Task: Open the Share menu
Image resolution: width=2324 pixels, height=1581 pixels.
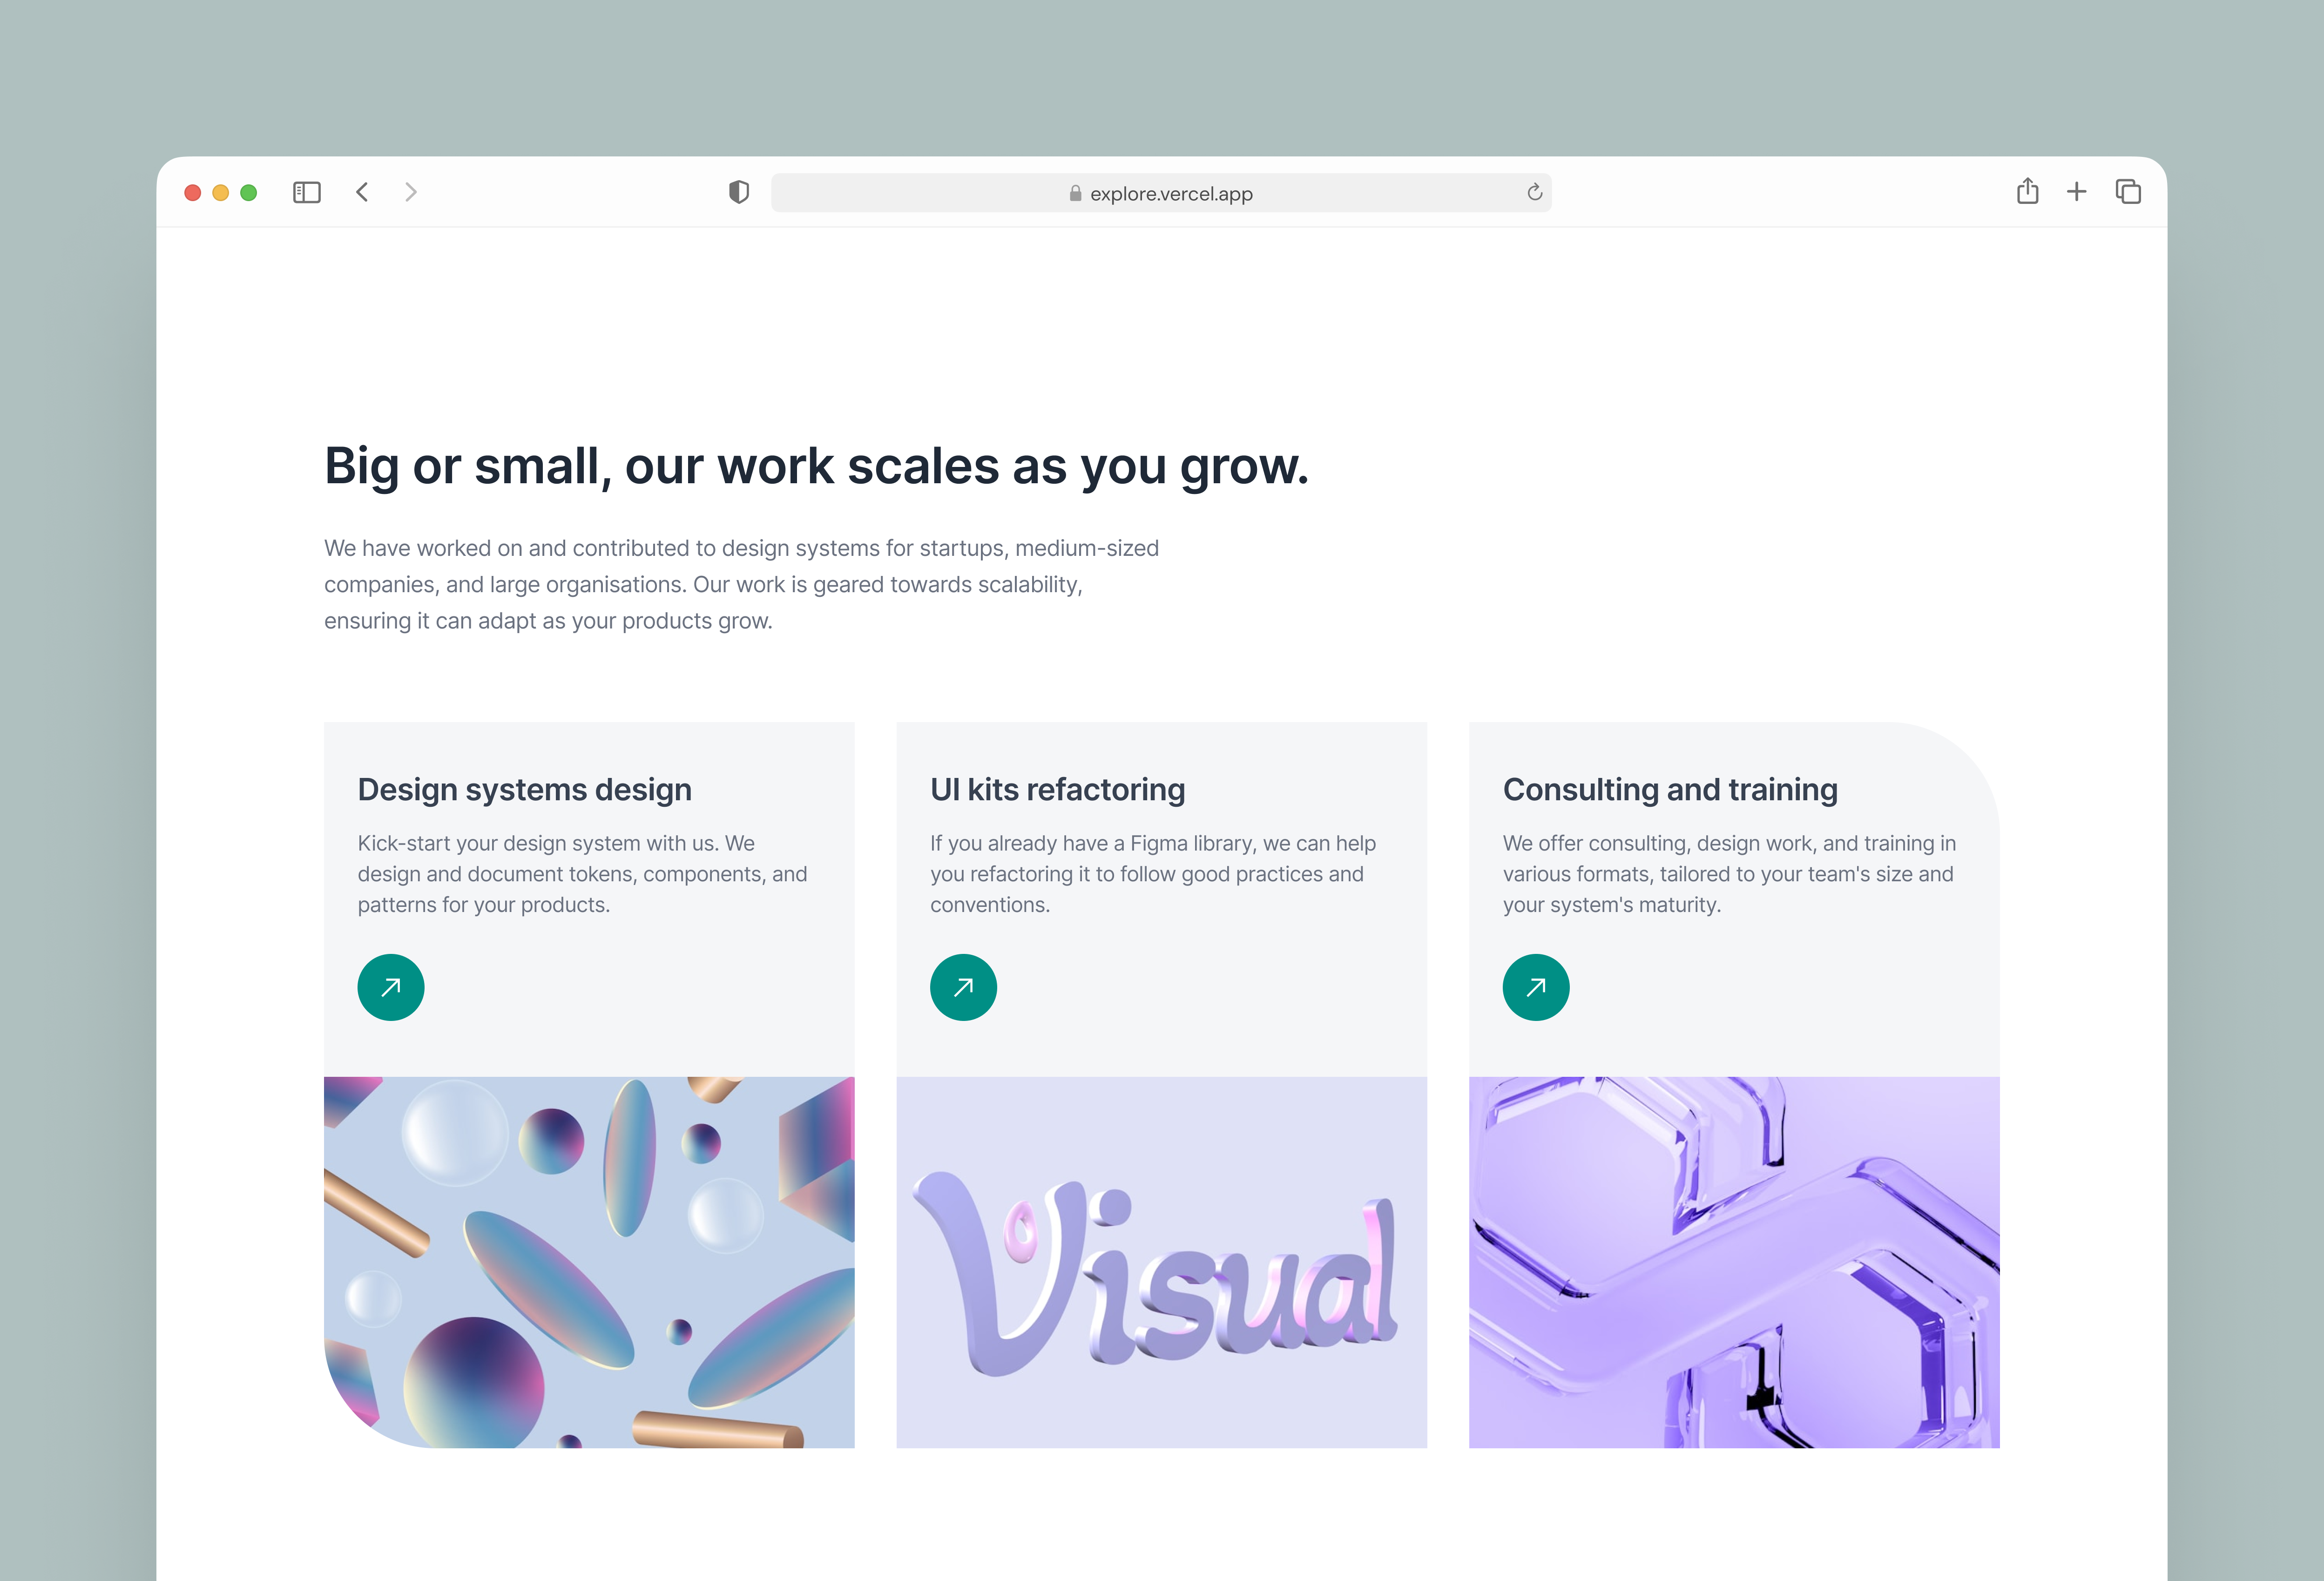Action: 2028,192
